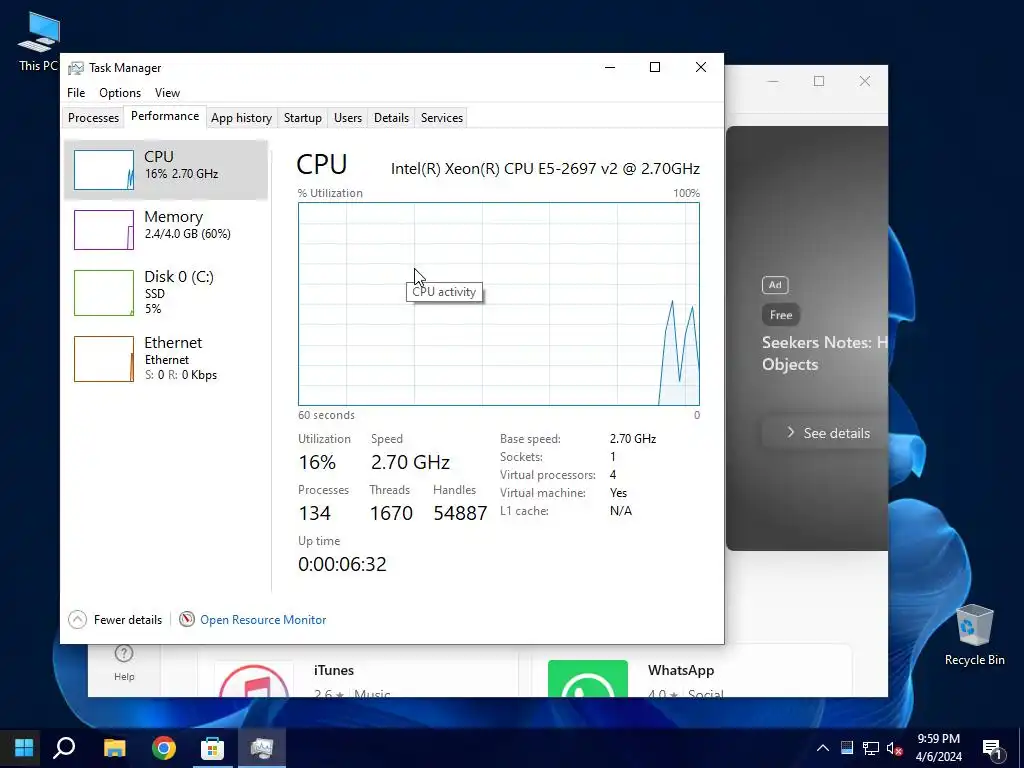The width and height of the screenshot is (1024, 768).
Task: Open taskbar Search magnifier
Action: (64, 748)
